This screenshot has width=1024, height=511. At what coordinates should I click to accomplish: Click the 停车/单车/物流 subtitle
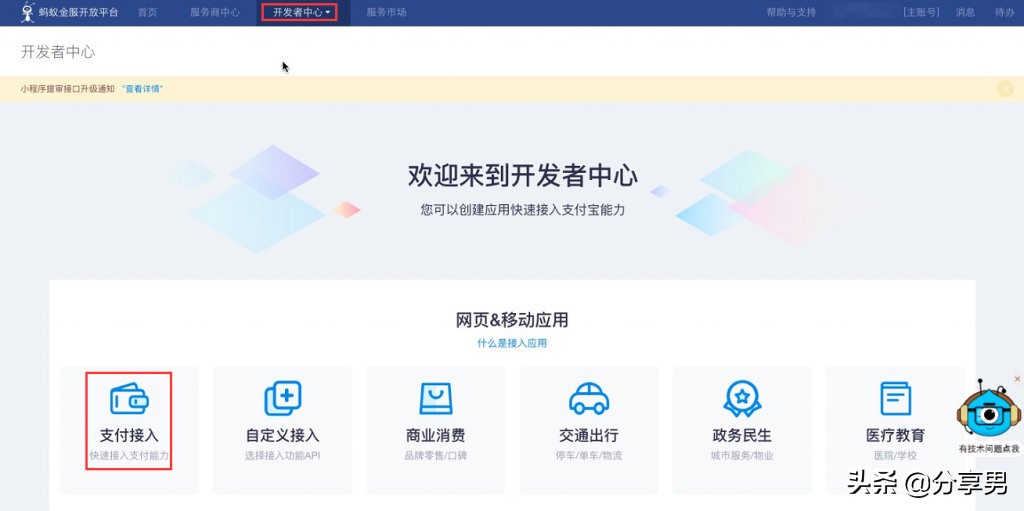pos(589,455)
